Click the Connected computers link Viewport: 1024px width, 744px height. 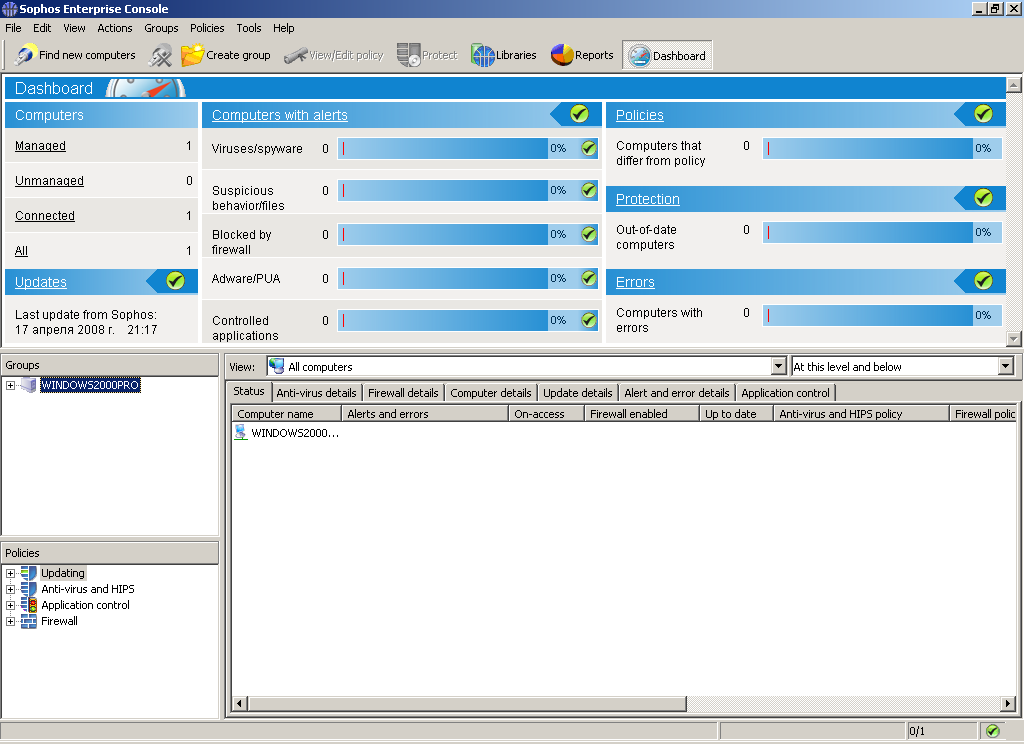click(44, 216)
